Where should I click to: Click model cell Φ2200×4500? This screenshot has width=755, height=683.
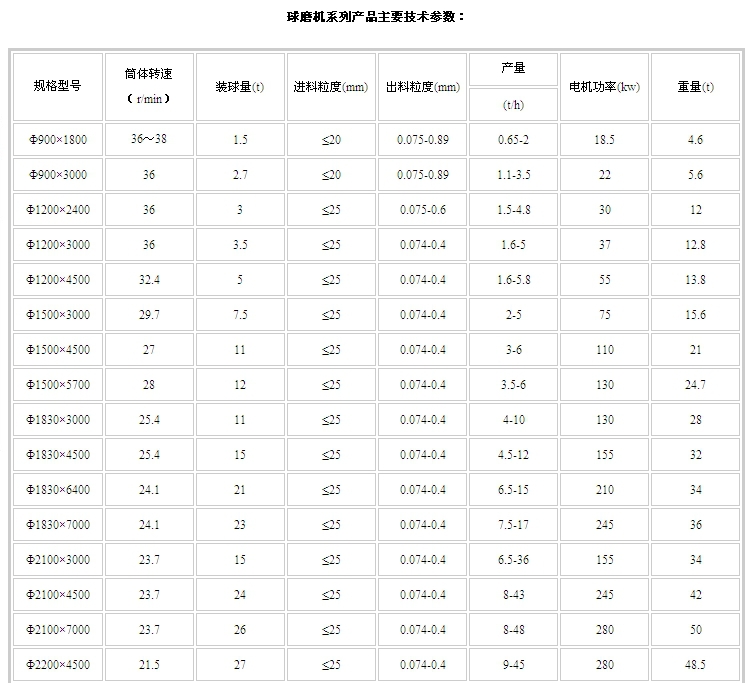(57, 665)
